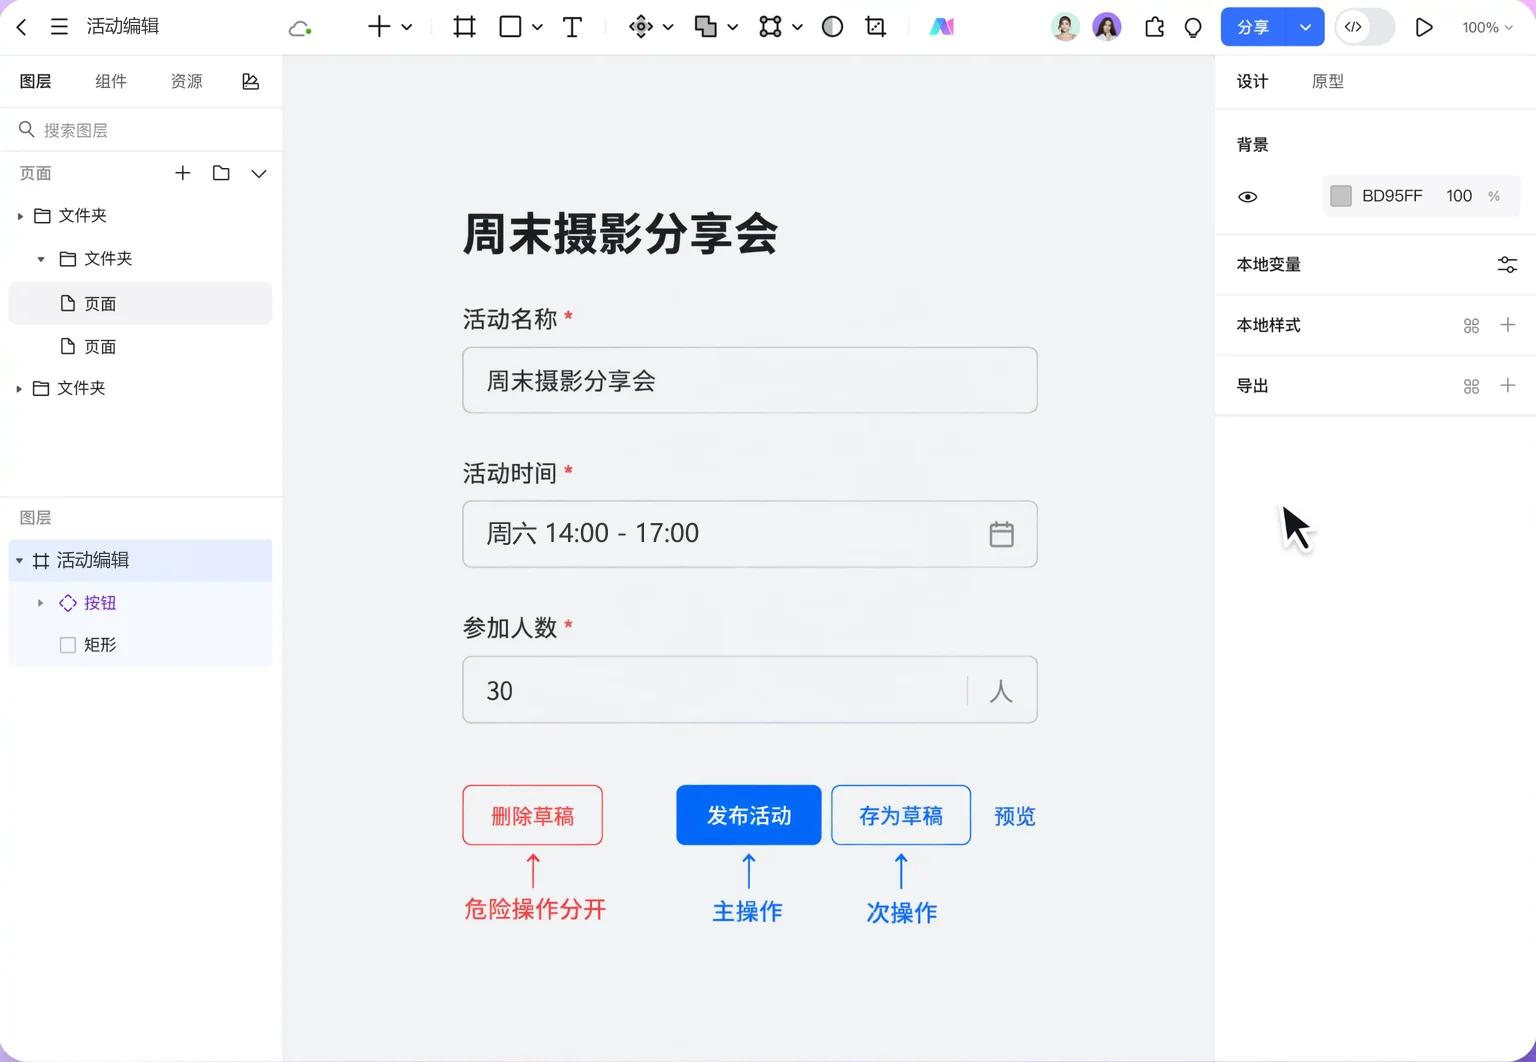Open the hamburger main menu
This screenshot has height=1062, width=1536.
(x=59, y=27)
